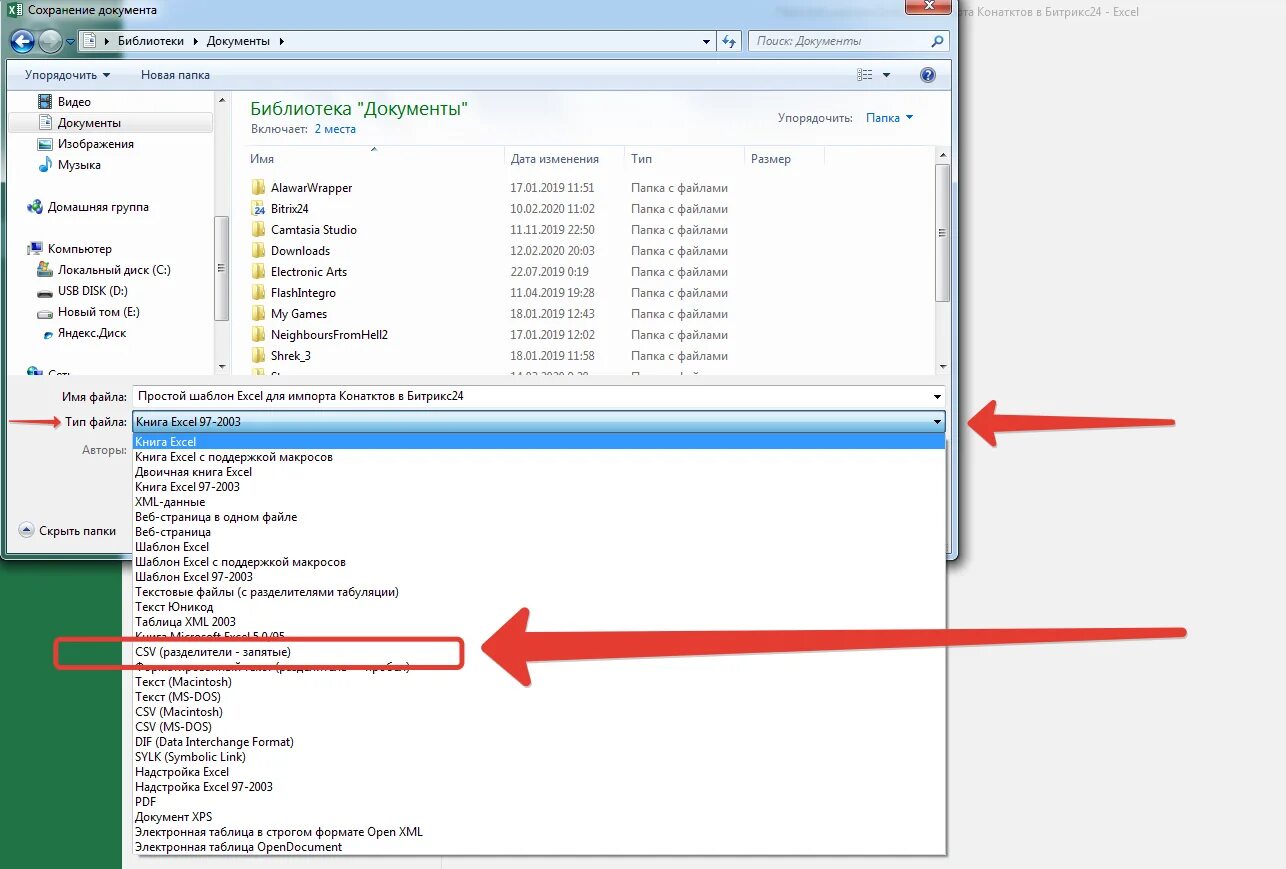
Task: Open recent locations dropdown next to Forward
Action: [x=71, y=42]
